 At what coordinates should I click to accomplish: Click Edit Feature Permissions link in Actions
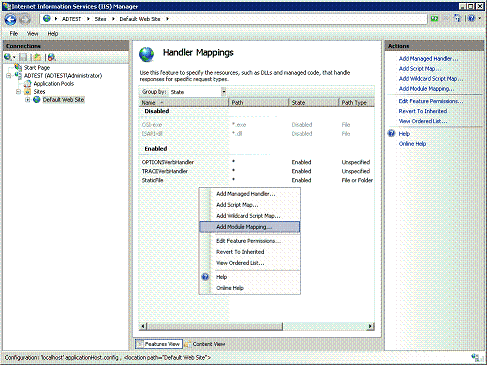click(x=431, y=101)
